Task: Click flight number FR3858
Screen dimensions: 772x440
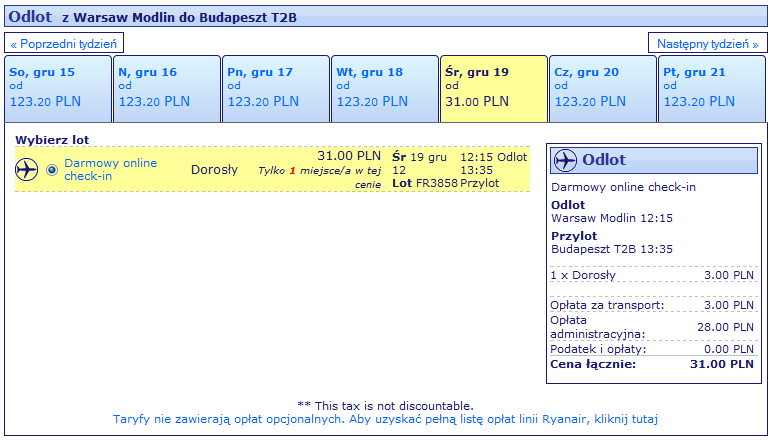Action: pyautogui.click(x=437, y=183)
